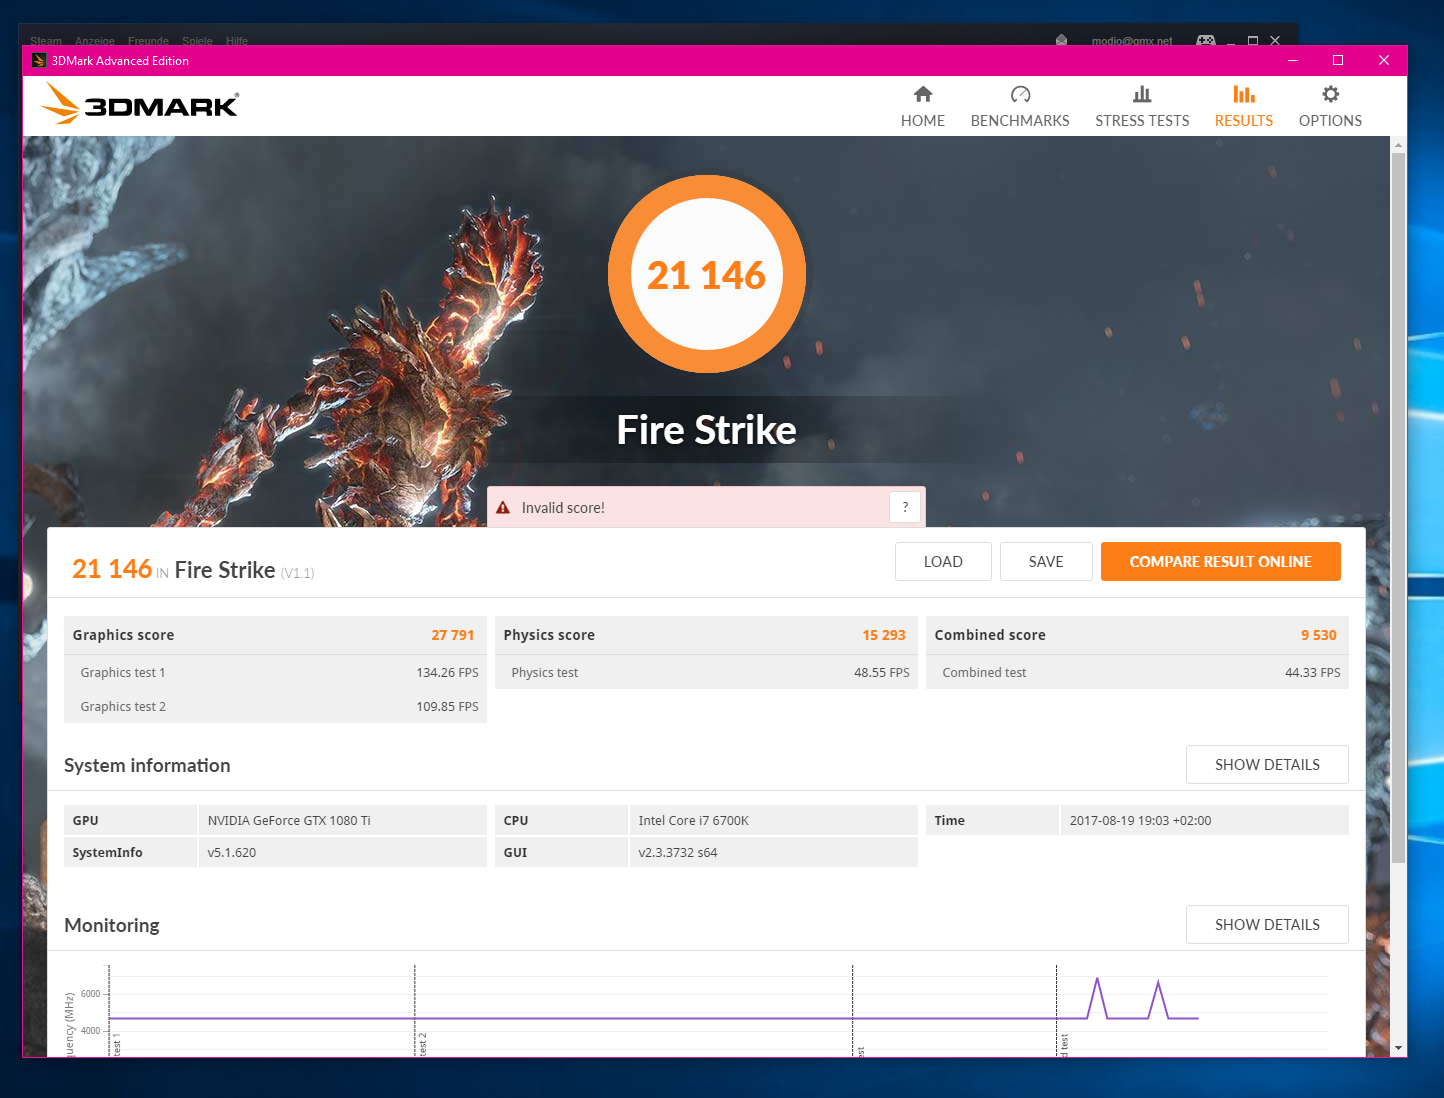Click the first spike on monitoring graph
This screenshot has height=1098, width=1444.
pos(1097,996)
